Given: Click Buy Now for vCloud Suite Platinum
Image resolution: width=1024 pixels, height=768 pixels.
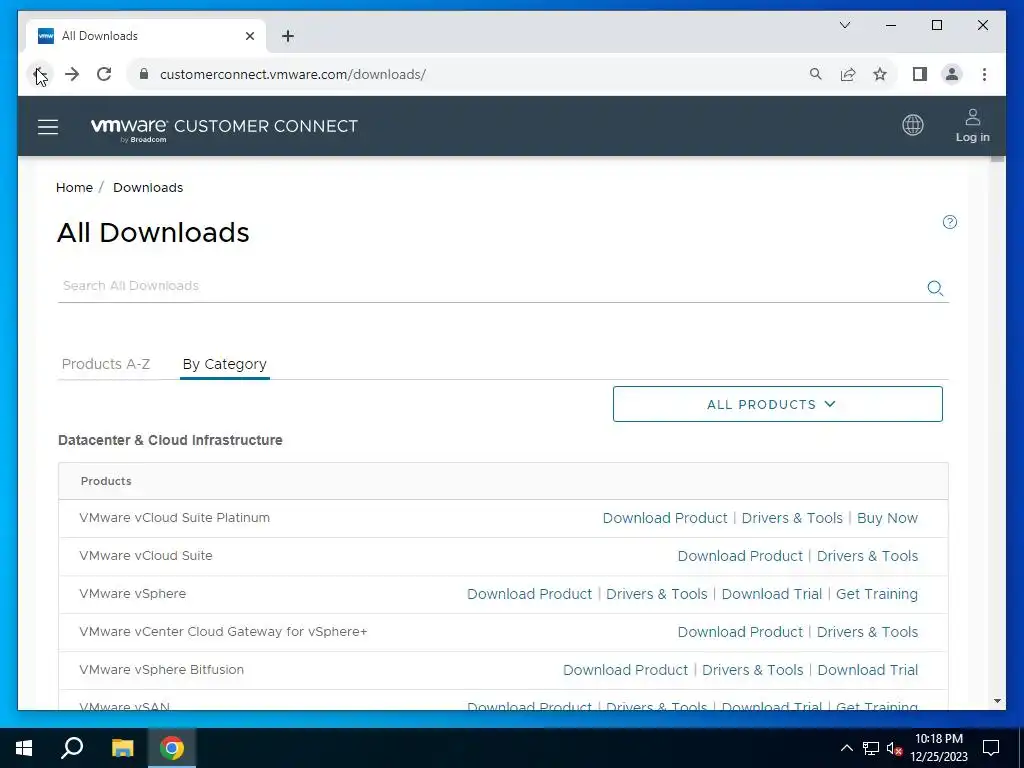Looking at the screenshot, I should click(x=887, y=518).
